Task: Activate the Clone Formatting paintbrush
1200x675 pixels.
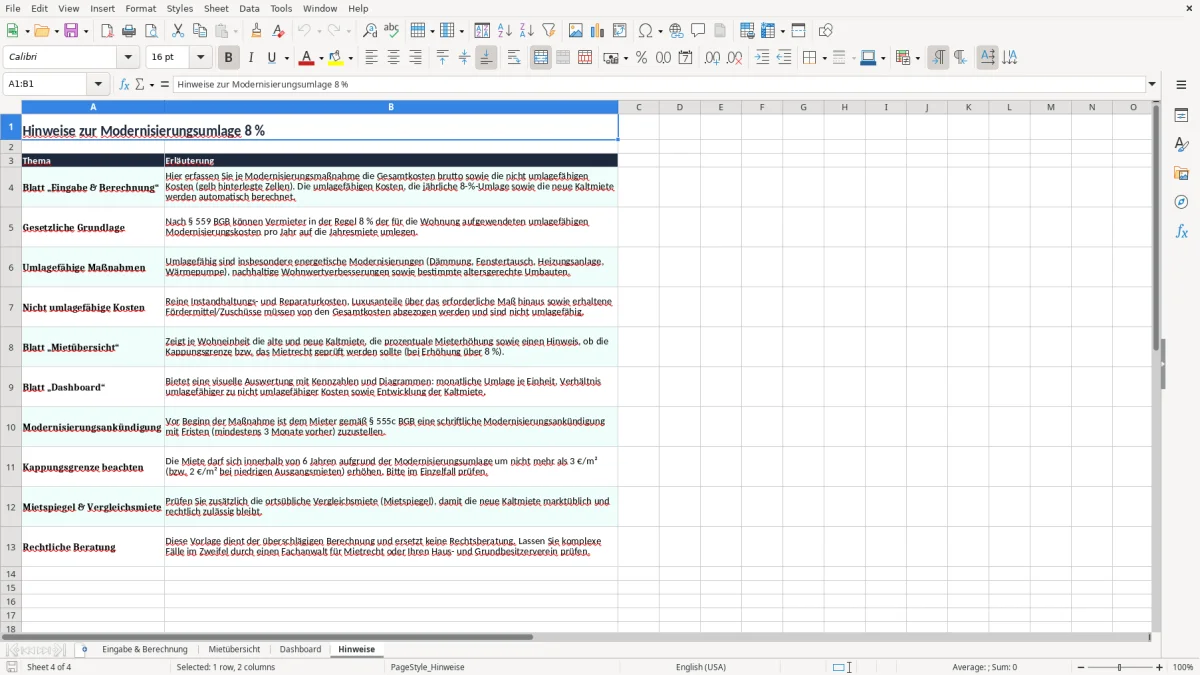Action: pyautogui.click(x=256, y=31)
